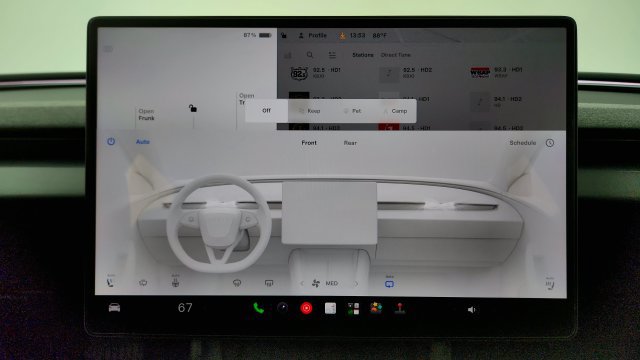Adjust the passenger side dashboard air vent
This screenshot has width=640, height=360.
pos(440,204)
